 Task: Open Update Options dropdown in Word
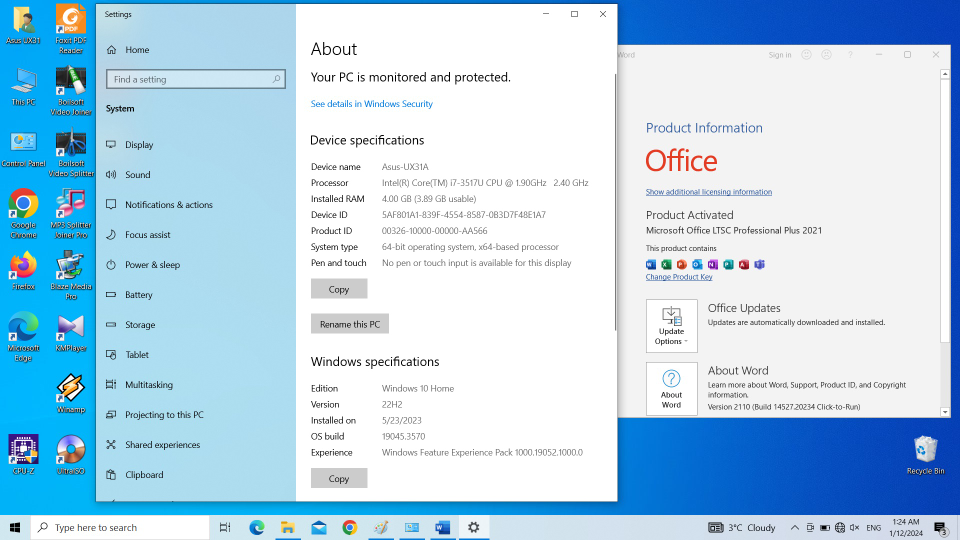(672, 326)
